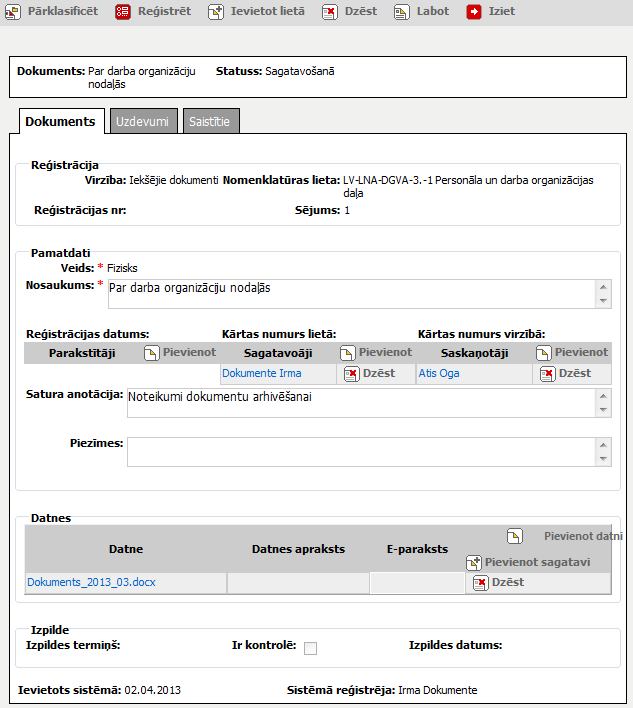Image resolution: width=633 pixels, height=708 pixels.
Task: Open the Saistītie tab
Action: 211,121
